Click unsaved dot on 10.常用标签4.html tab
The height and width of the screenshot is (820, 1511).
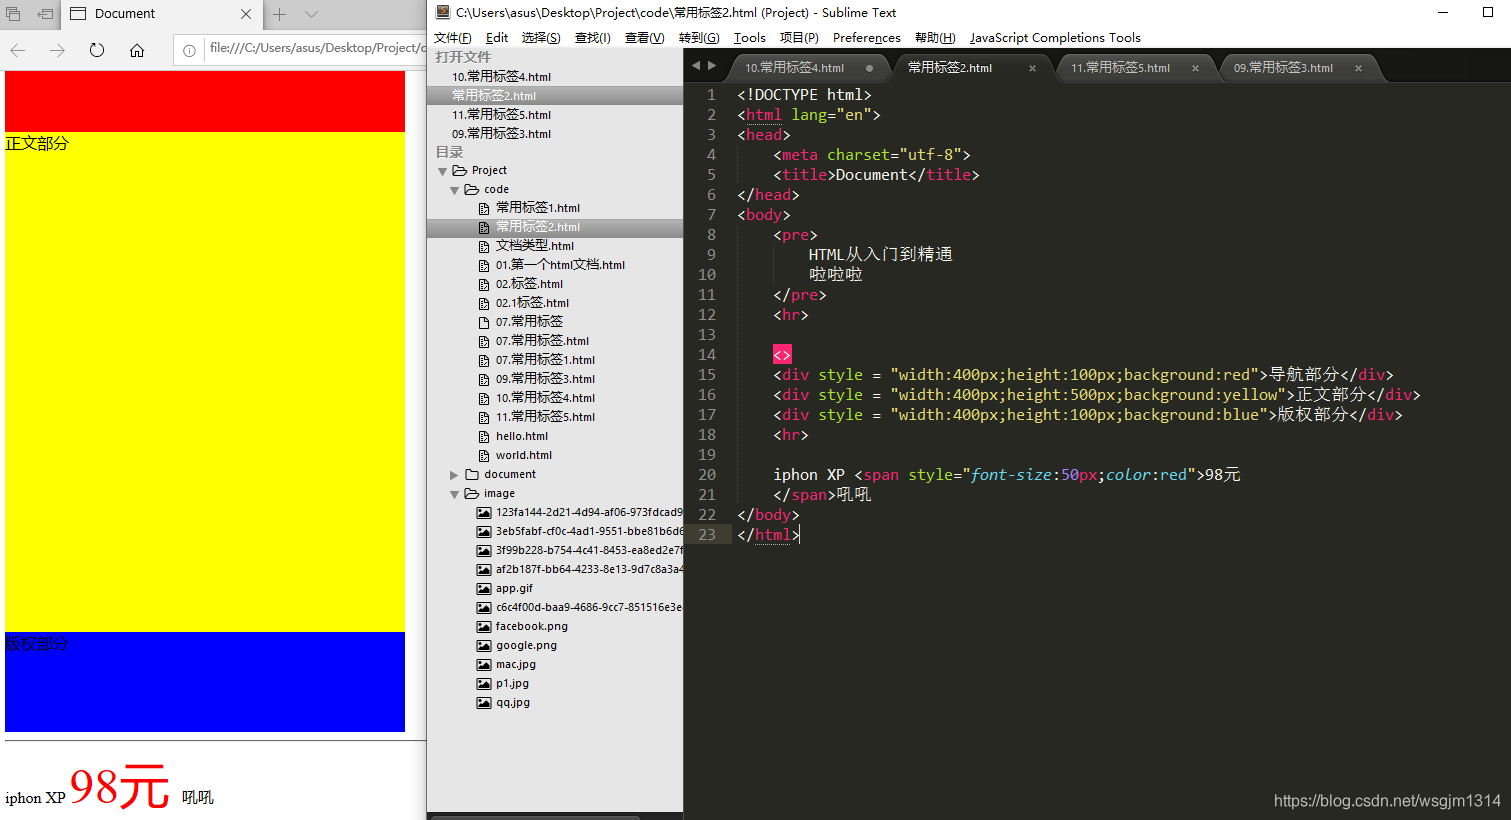(869, 68)
